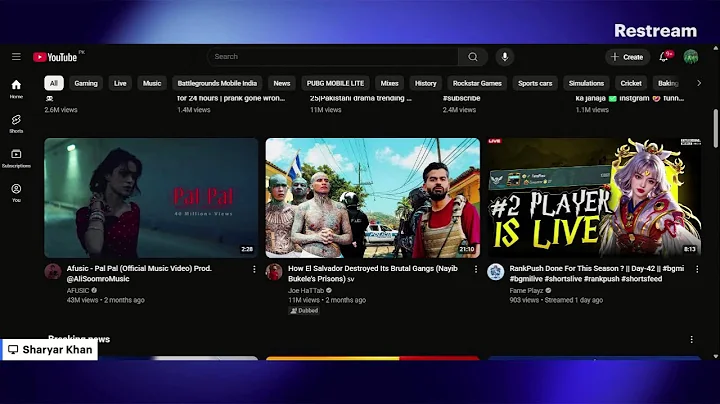Open AFUSIC channel avatar

pos(53,272)
